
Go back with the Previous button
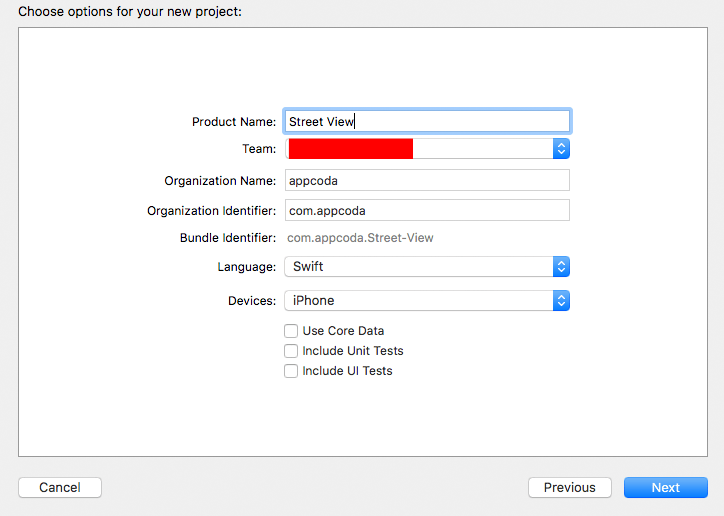[570, 488]
